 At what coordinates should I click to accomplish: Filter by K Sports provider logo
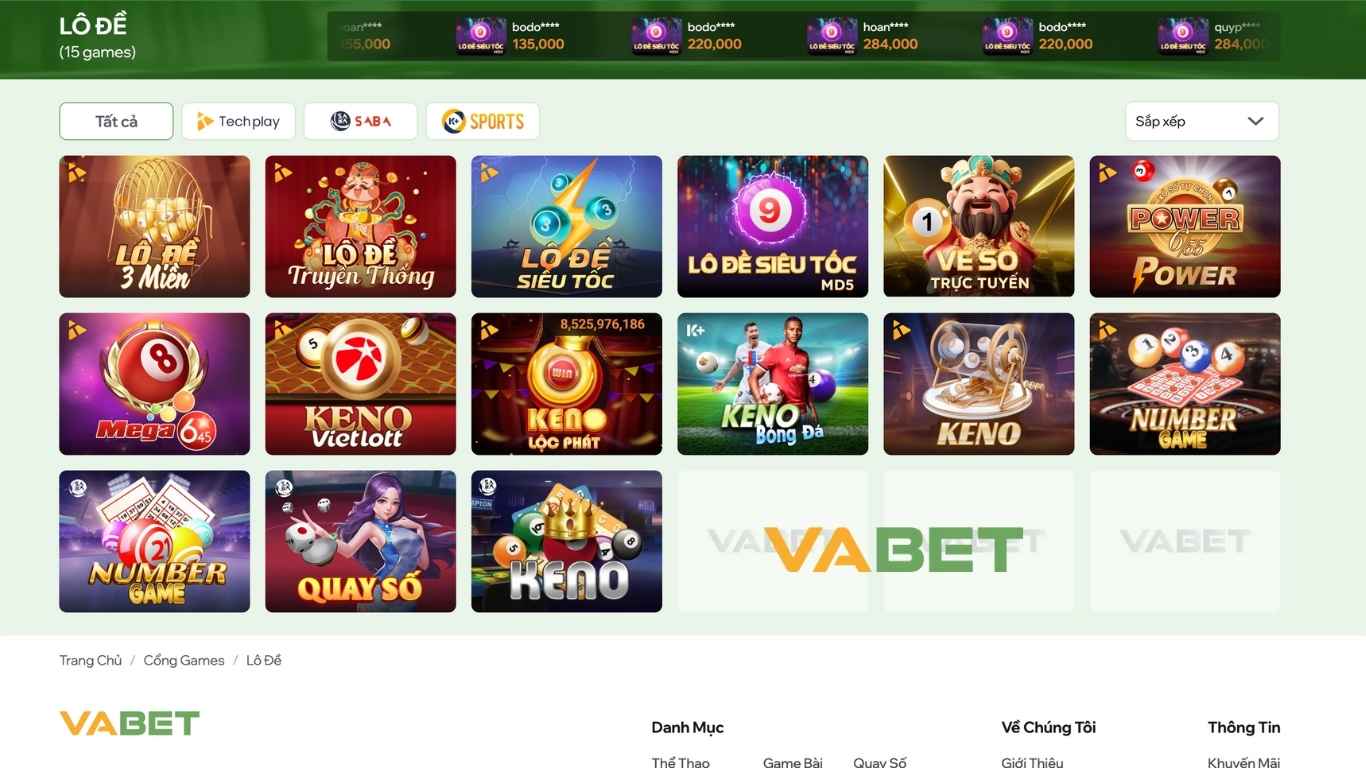point(482,121)
